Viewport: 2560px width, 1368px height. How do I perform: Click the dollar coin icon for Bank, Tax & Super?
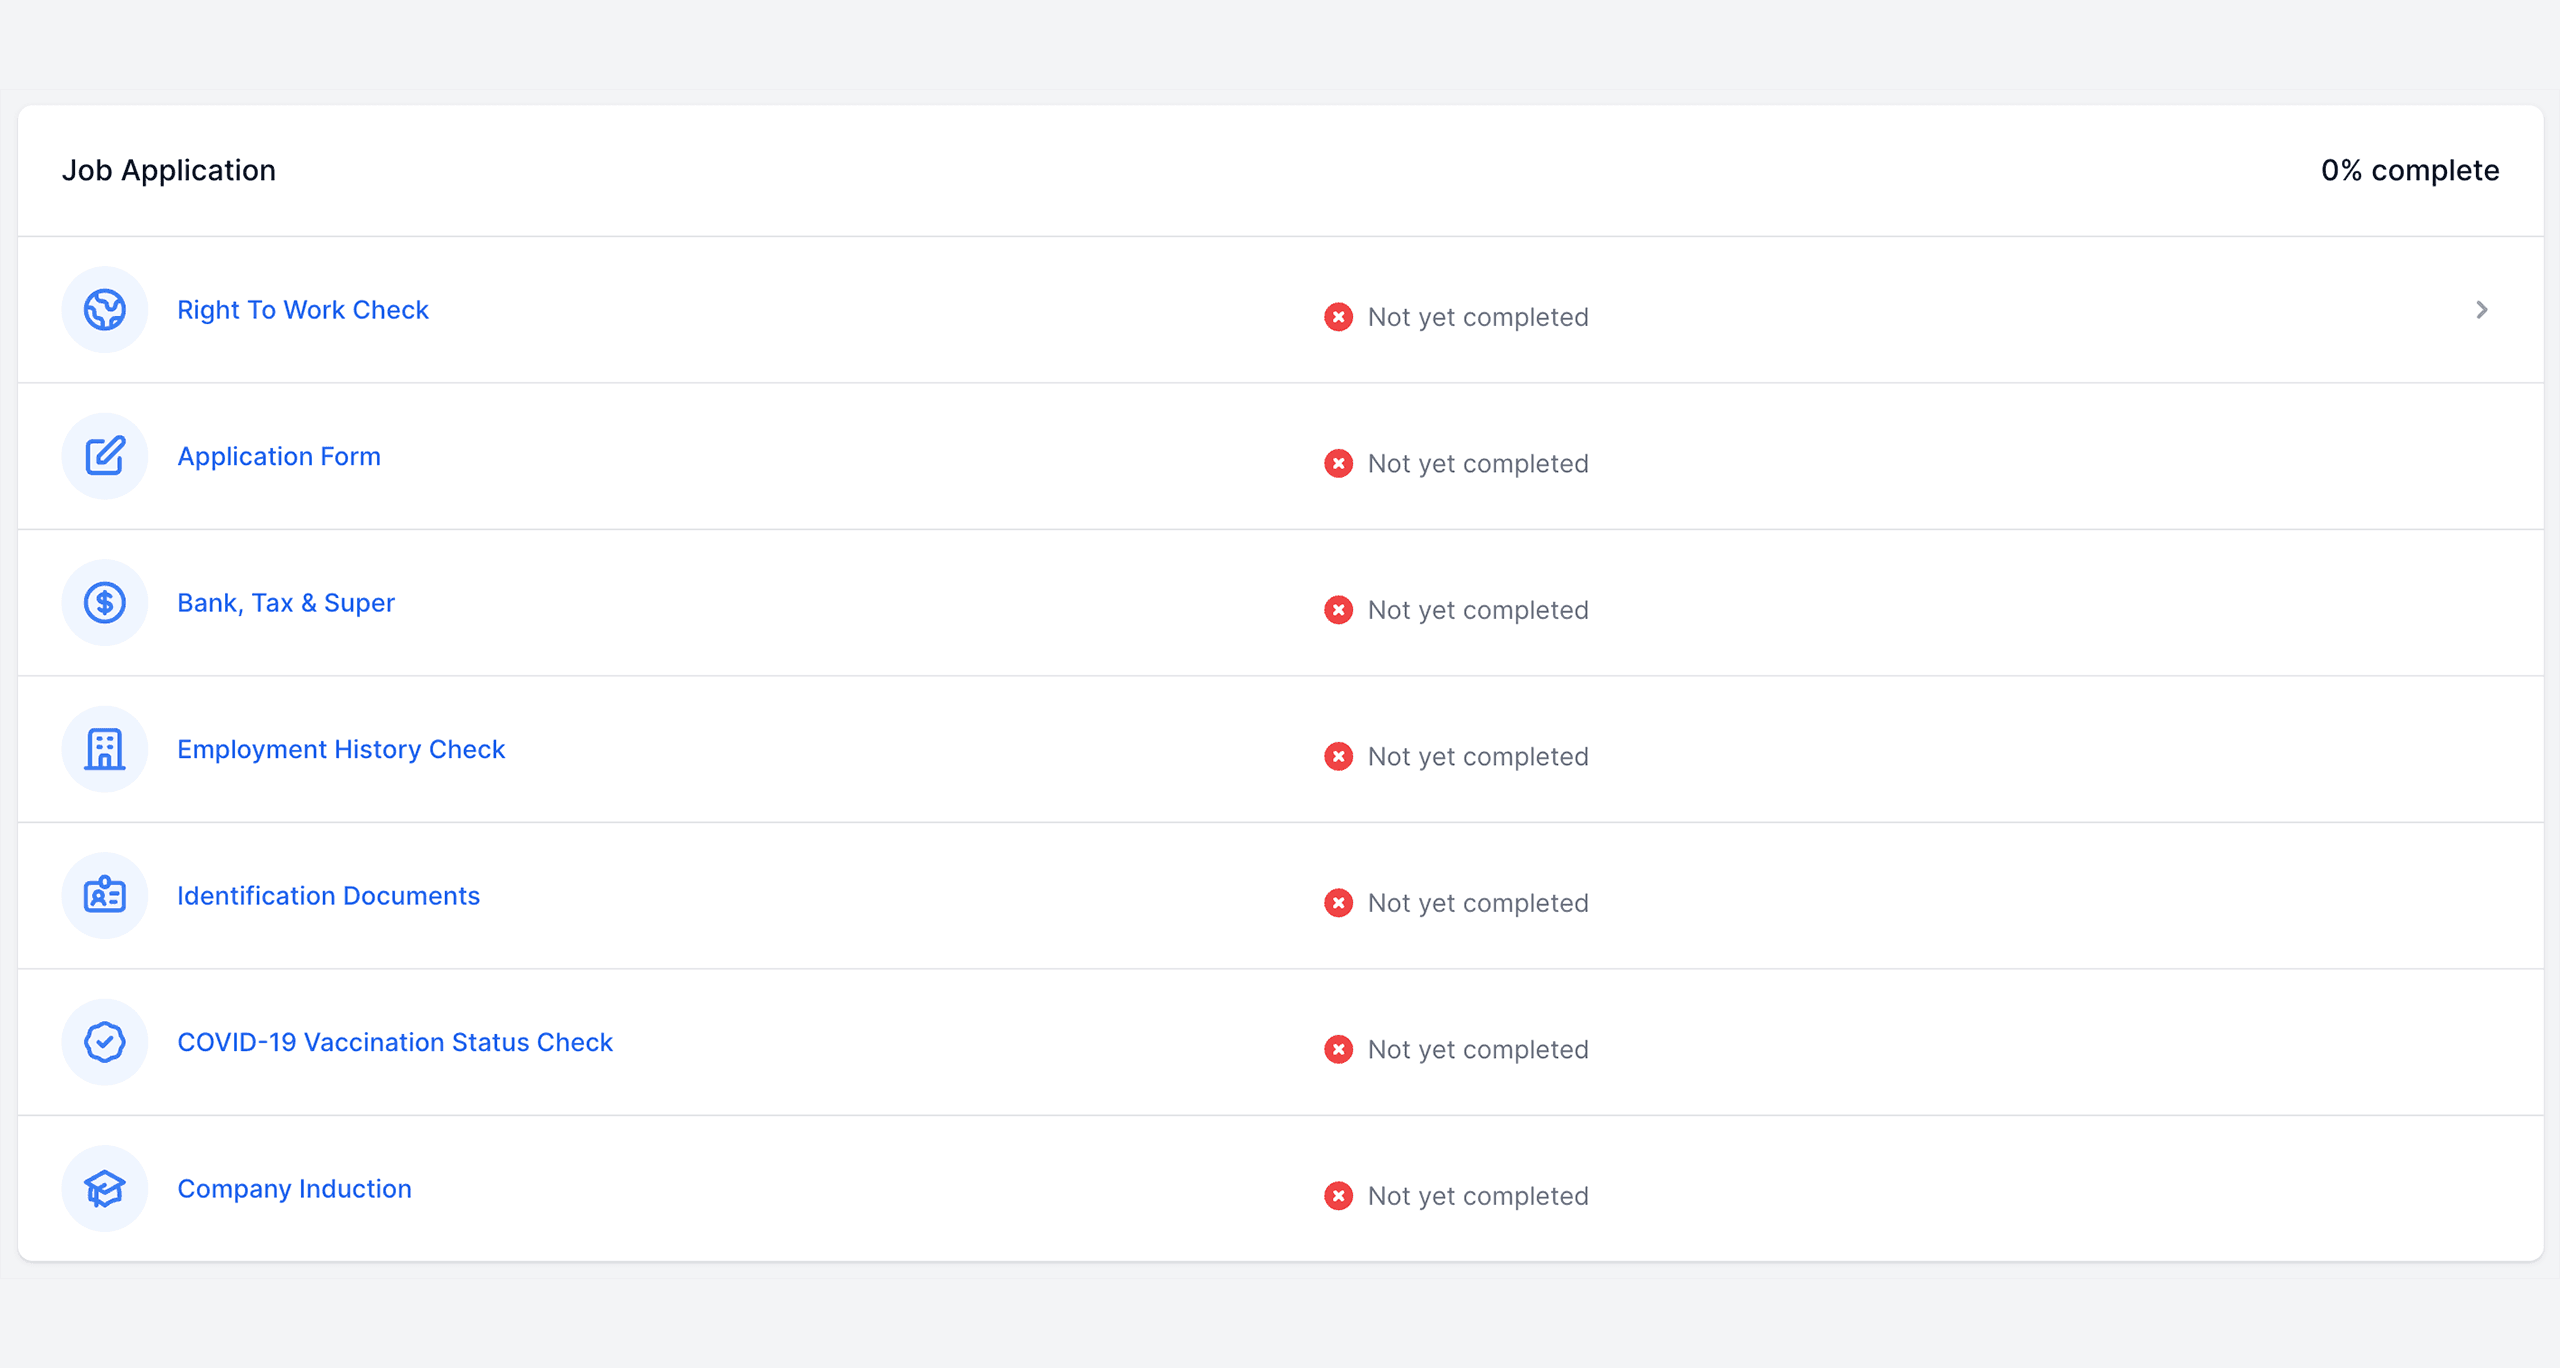click(x=105, y=603)
